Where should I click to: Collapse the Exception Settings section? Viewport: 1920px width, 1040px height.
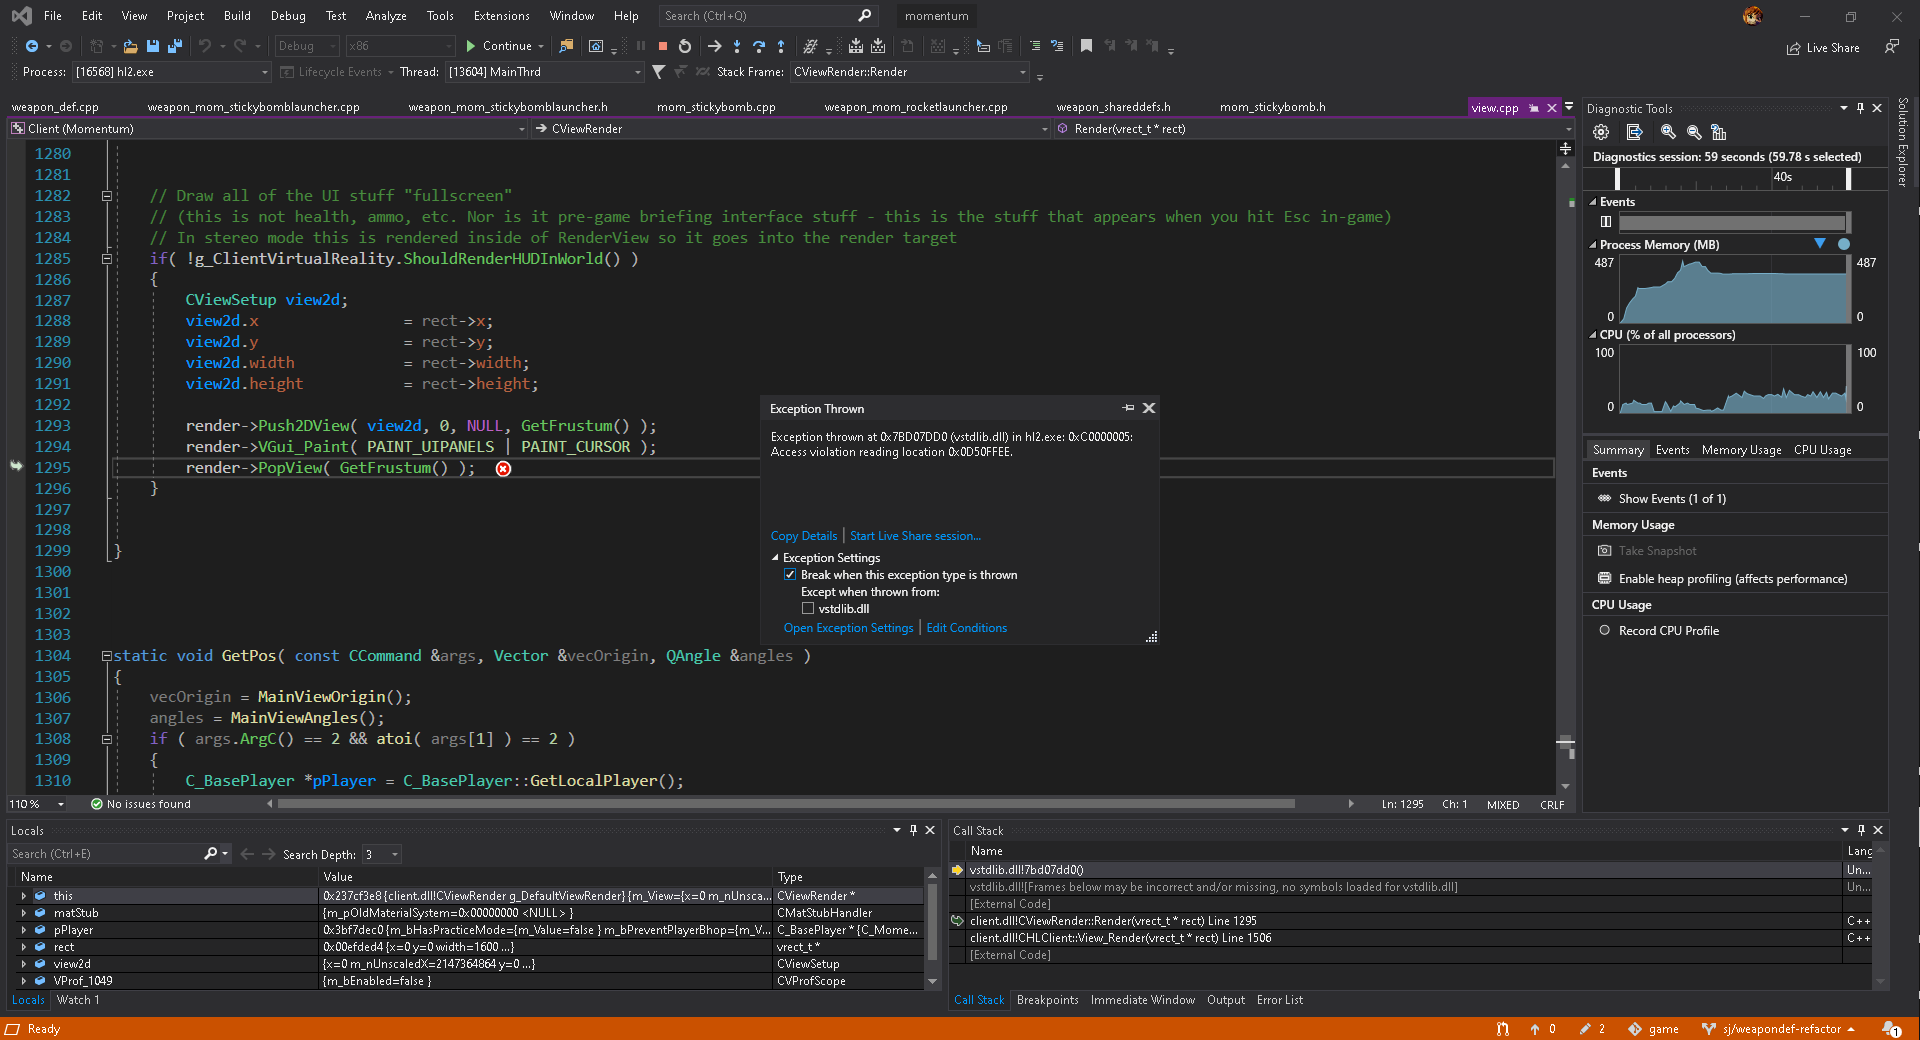775,558
